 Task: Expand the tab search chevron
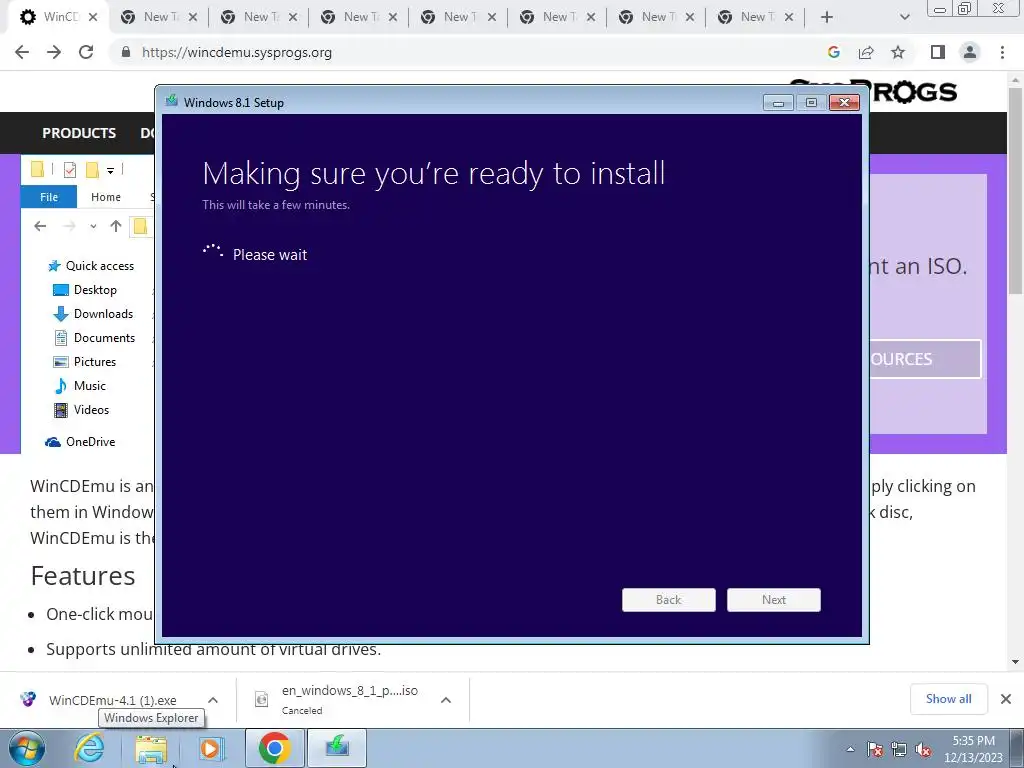[904, 17]
